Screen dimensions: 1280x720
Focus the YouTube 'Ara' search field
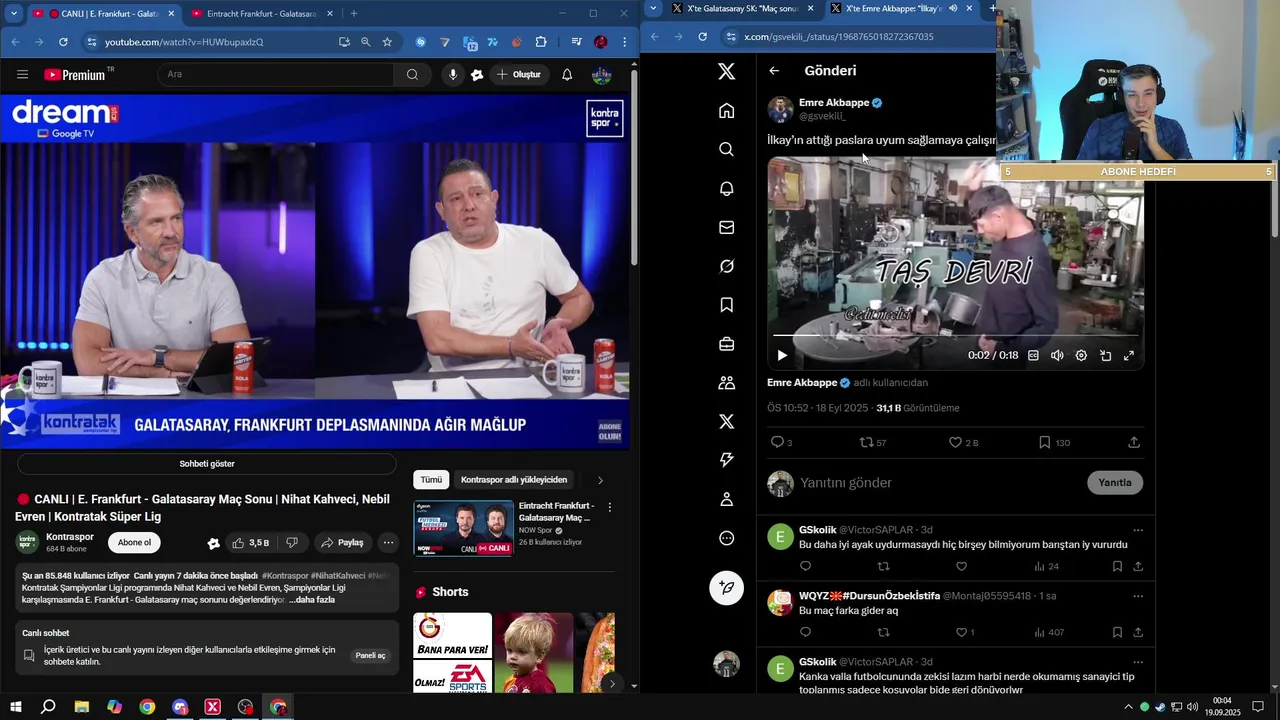[x=275, y=74]
